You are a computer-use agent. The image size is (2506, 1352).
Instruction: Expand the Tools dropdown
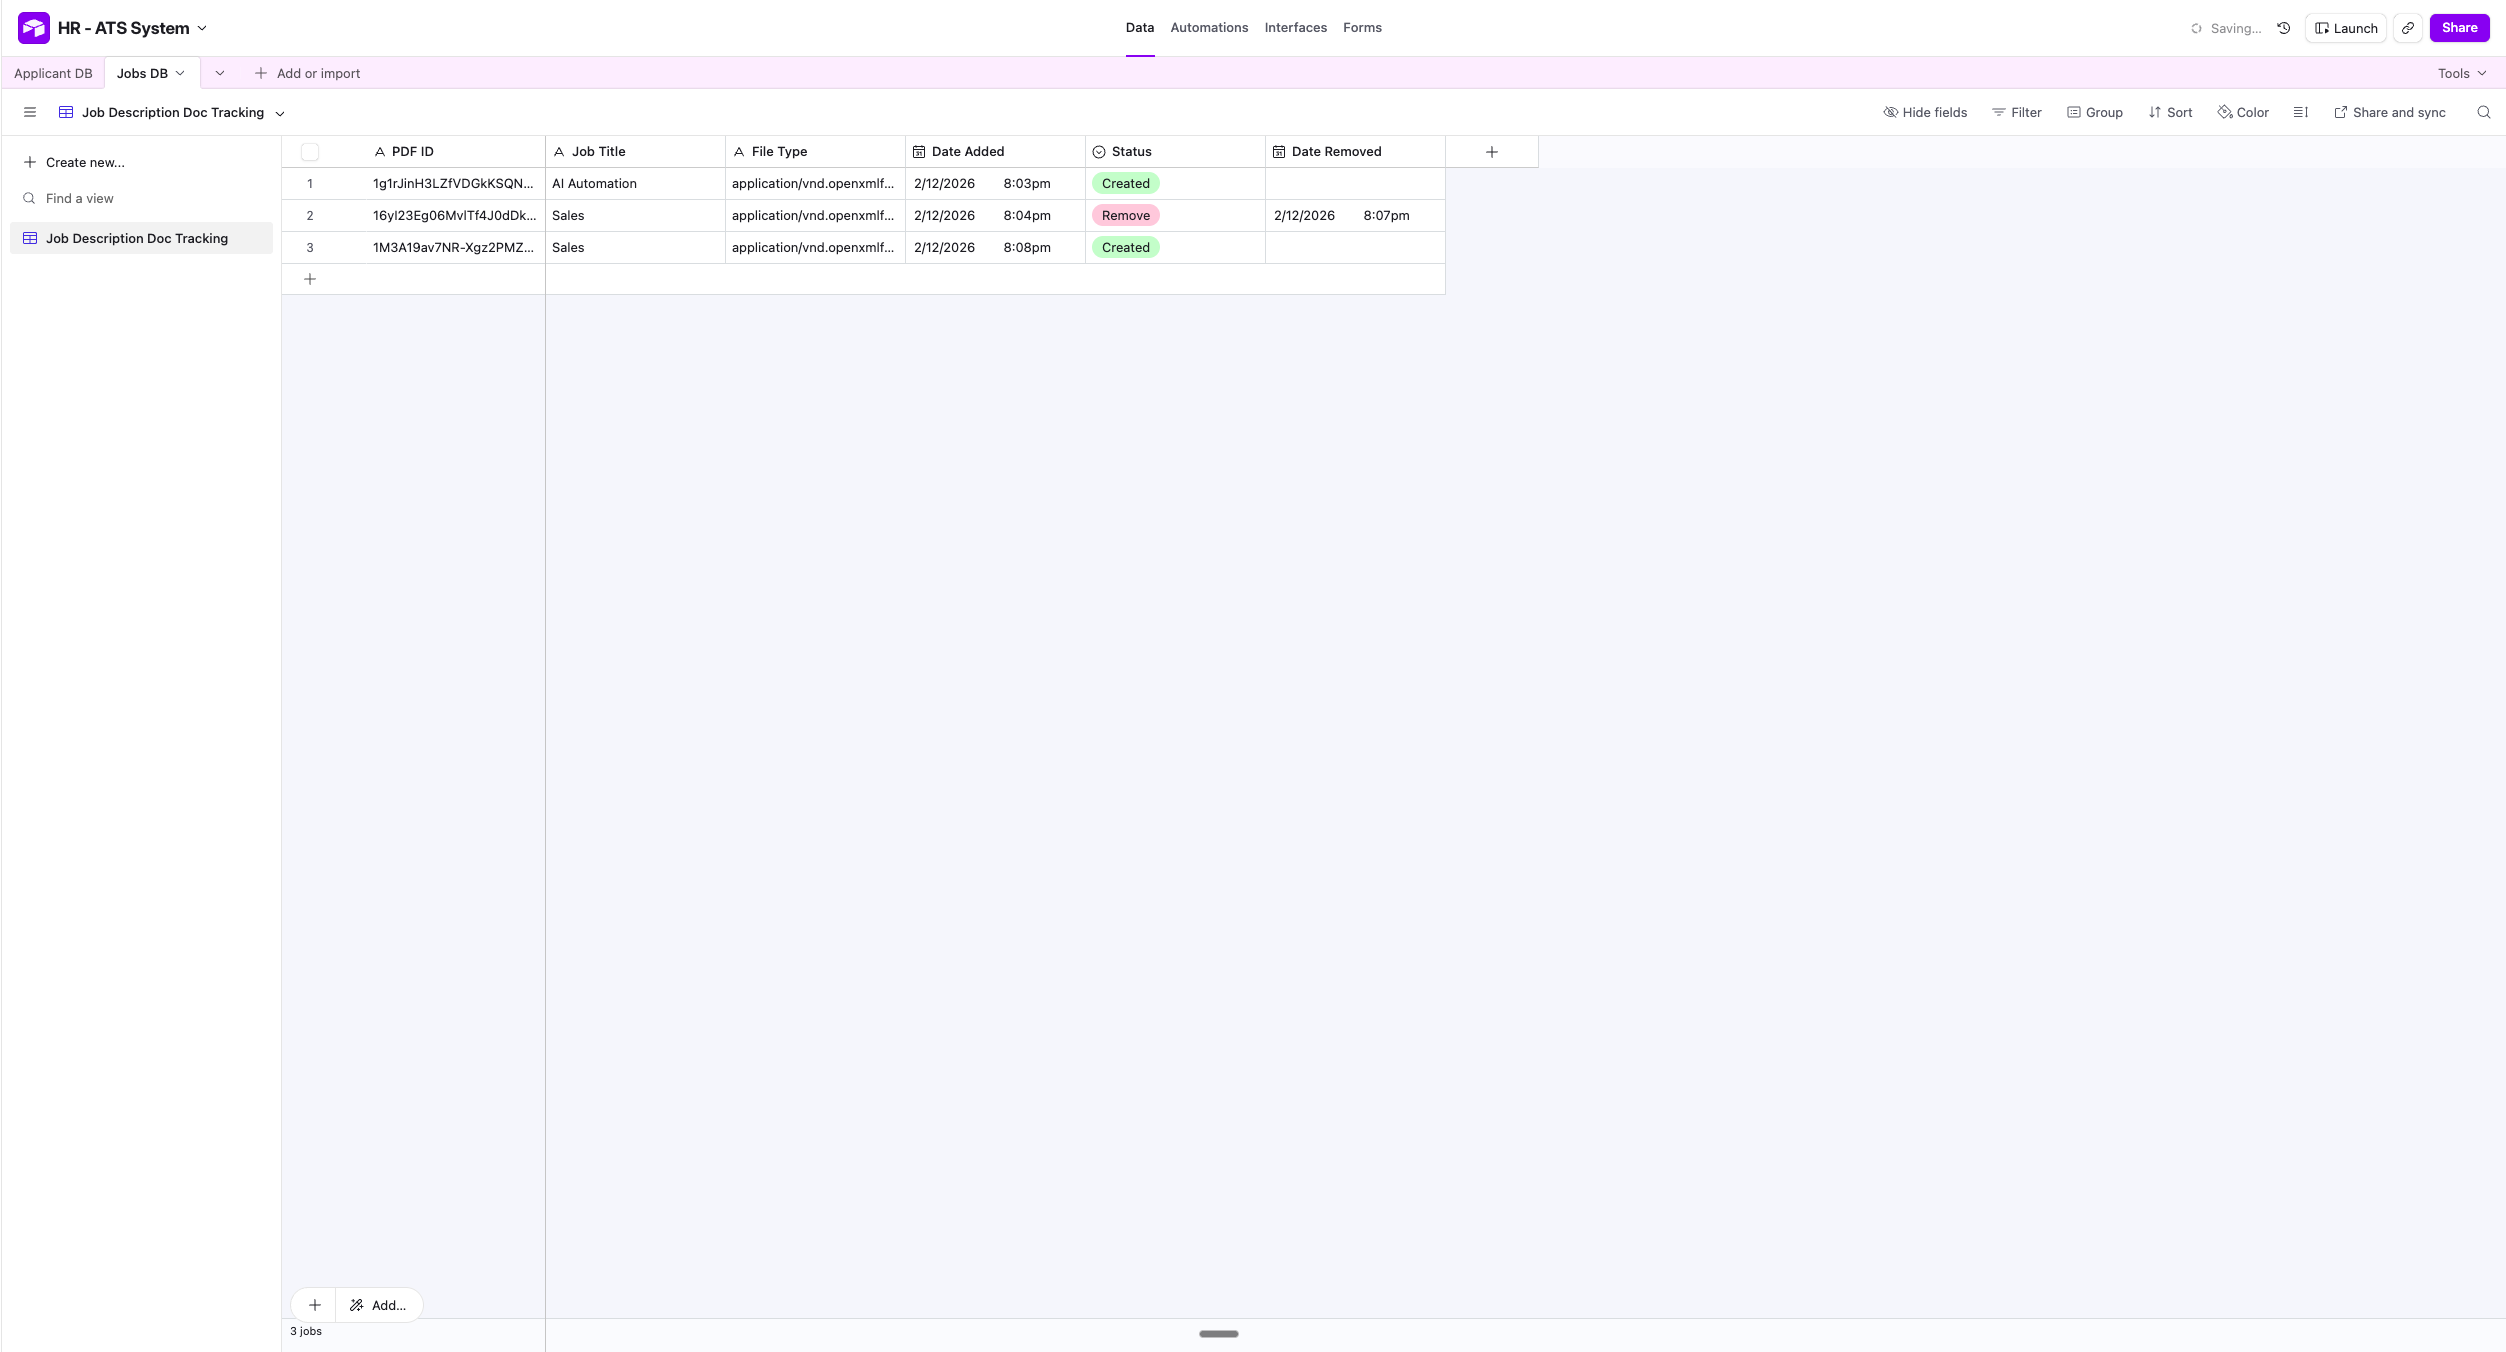(x=2461, y=73)
